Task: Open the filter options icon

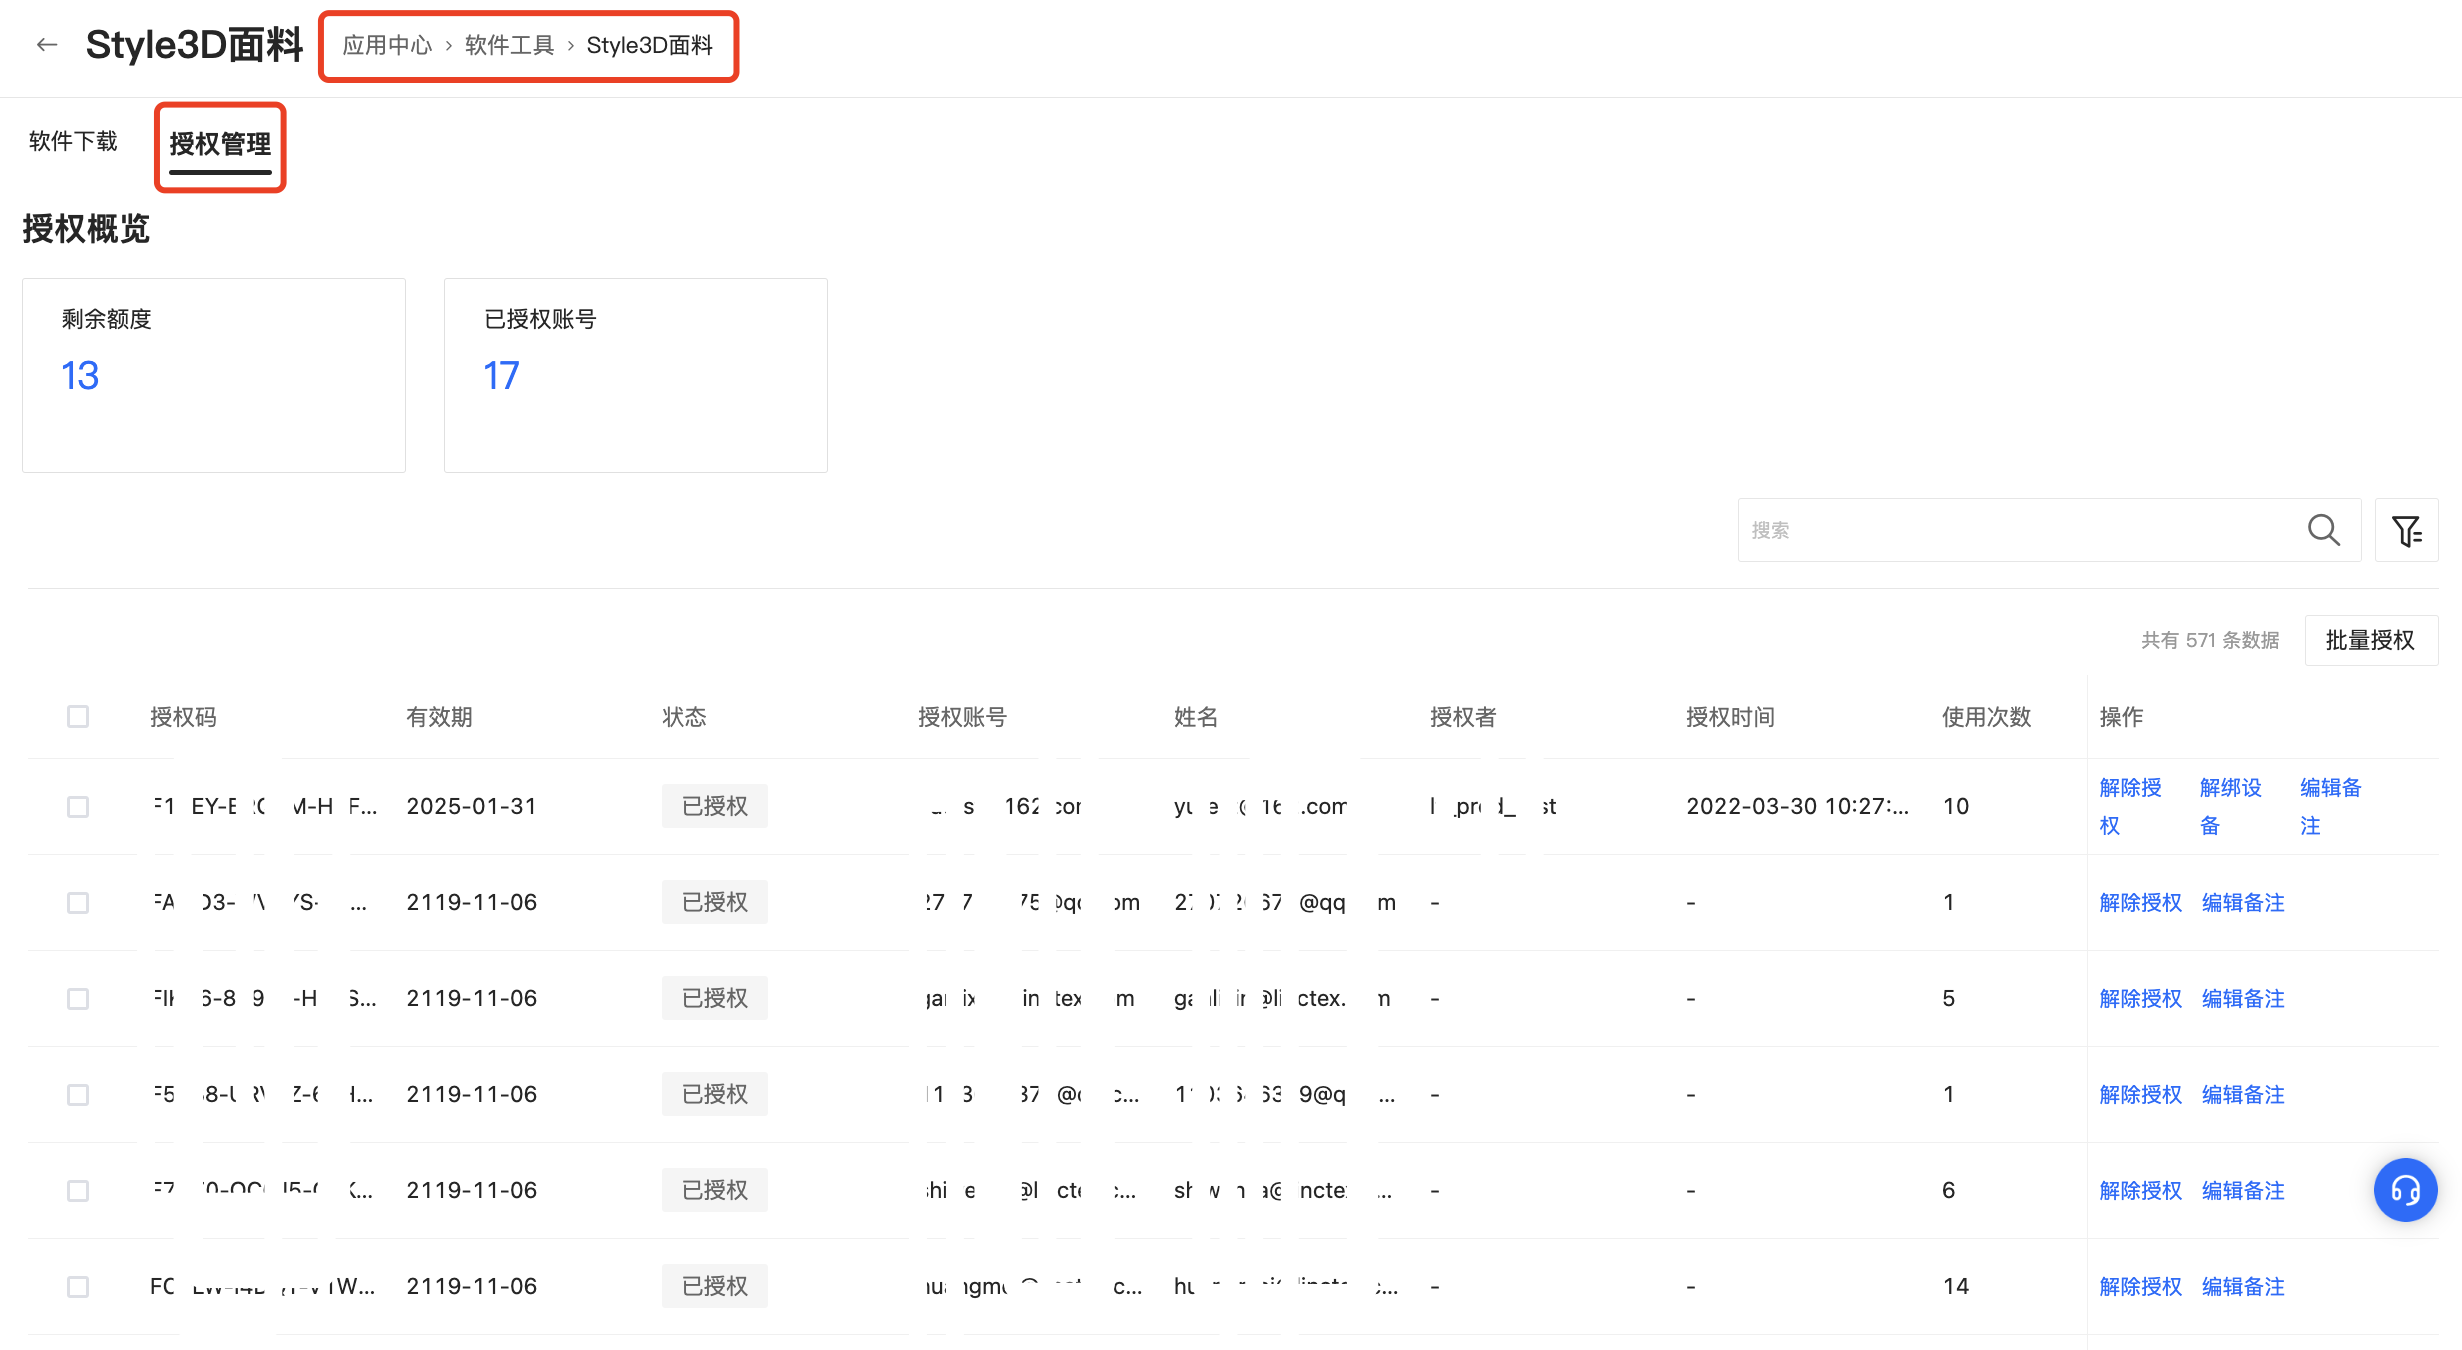Action: (2406, 530)
